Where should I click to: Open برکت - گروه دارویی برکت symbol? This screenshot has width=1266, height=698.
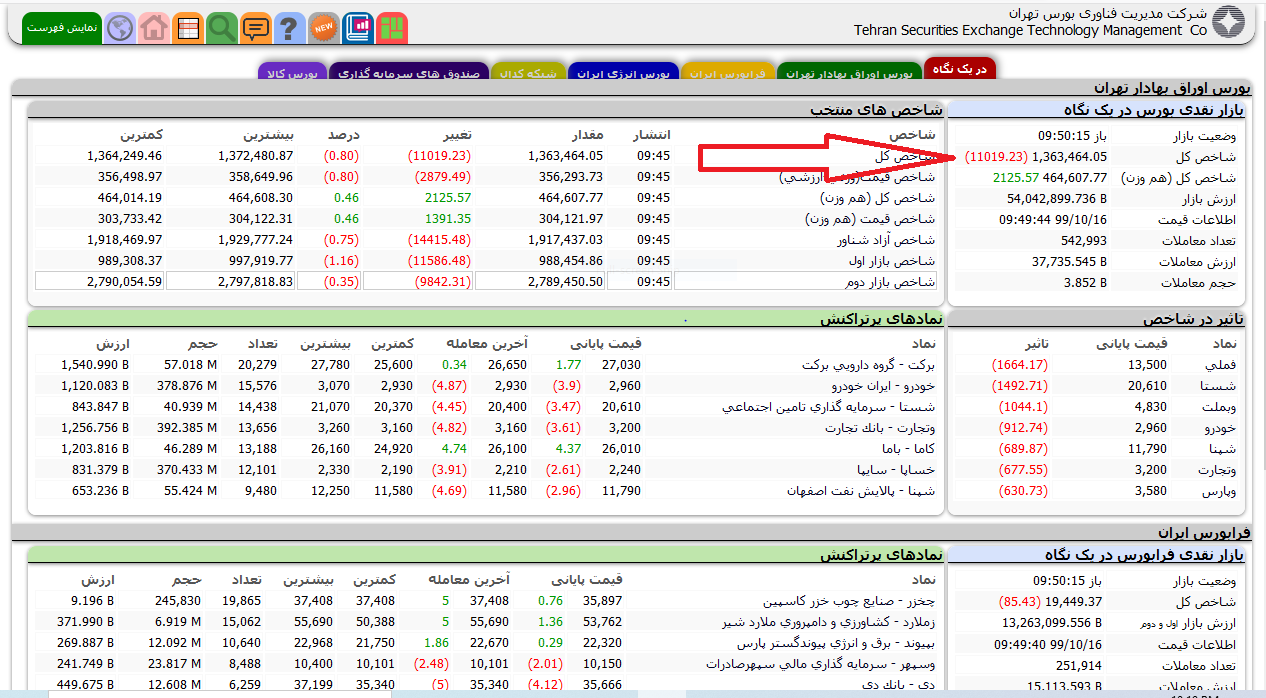868,365
